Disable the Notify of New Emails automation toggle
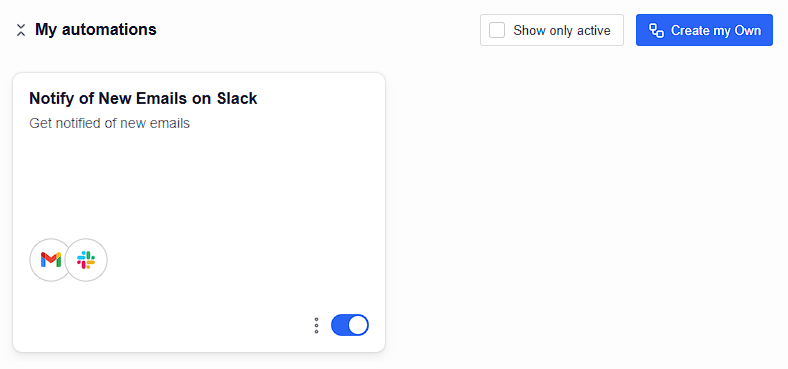 (x=350, y=325)
